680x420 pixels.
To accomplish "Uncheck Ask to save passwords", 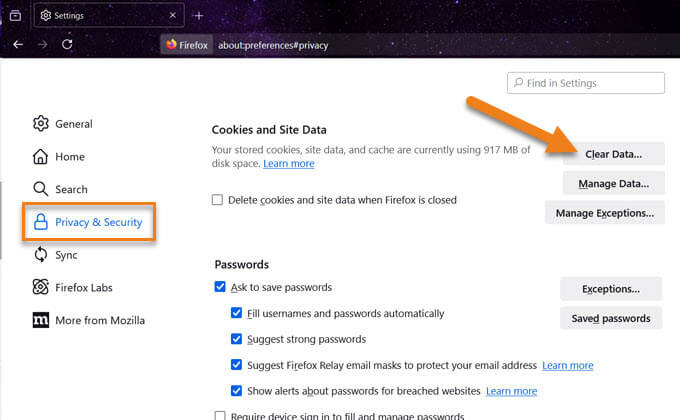I will coord(220,287).
